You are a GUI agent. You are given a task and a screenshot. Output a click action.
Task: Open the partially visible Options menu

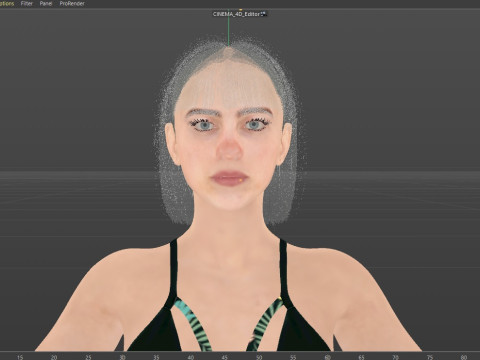click(x=7, y=4)
